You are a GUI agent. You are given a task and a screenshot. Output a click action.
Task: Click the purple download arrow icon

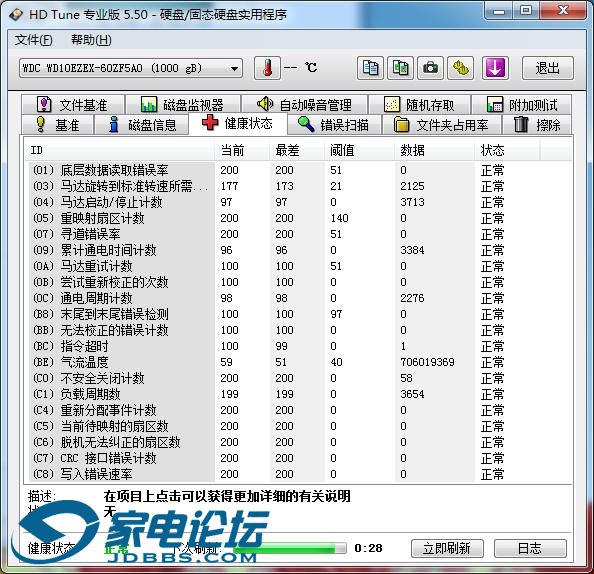pos(495,68)
